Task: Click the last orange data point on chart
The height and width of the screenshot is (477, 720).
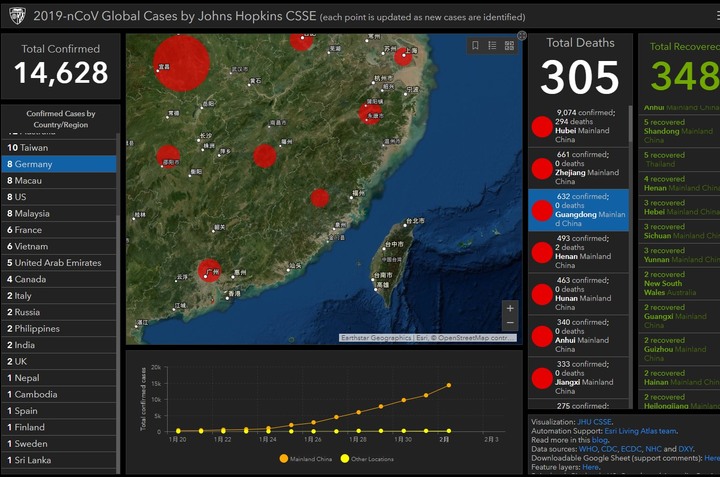Action: click(x=449, y=385)
